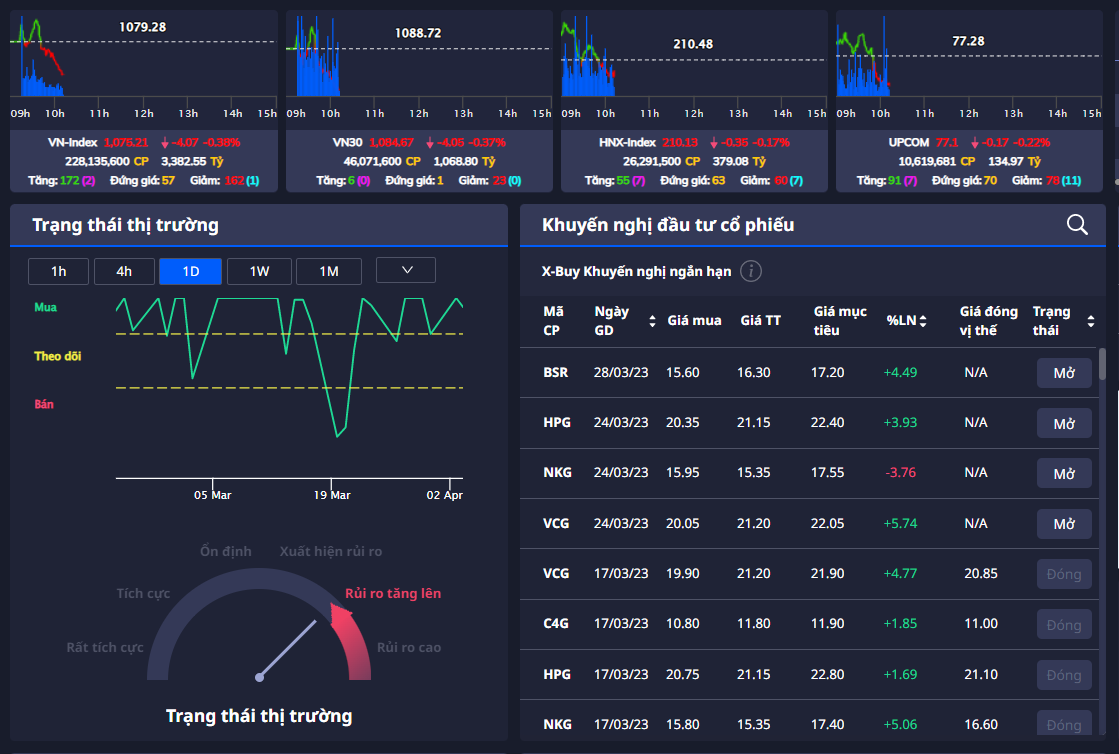Open the VN30 mini chart
This screenshot has height=754, width=1119.
(x=419, y=60)
